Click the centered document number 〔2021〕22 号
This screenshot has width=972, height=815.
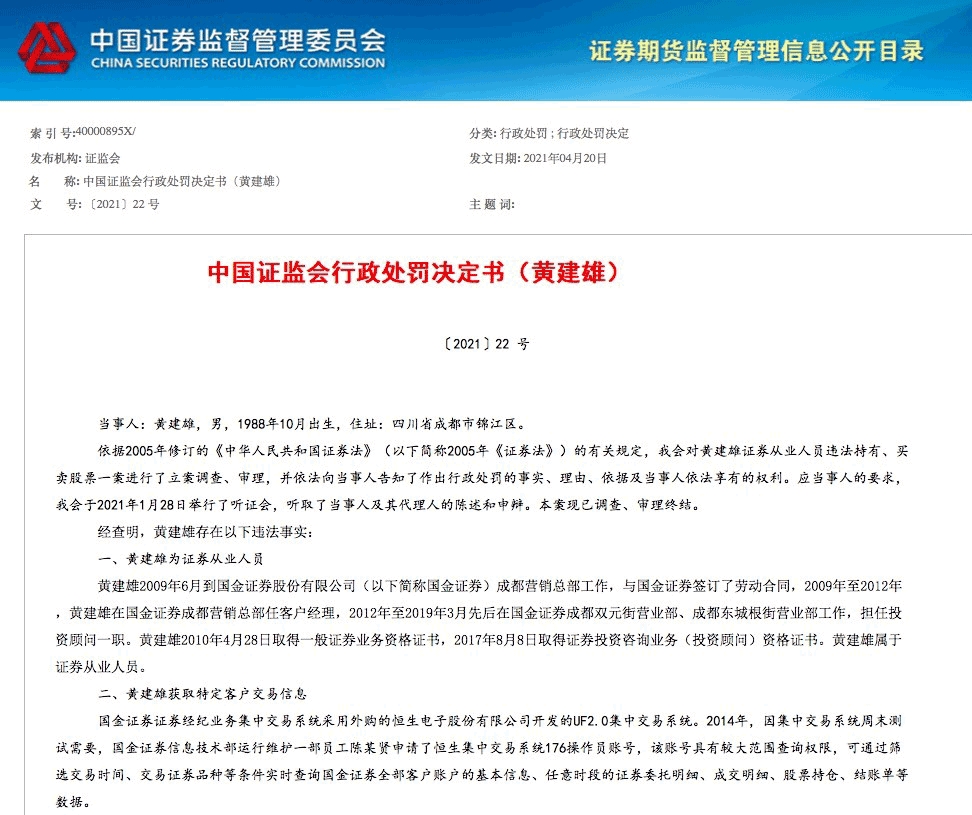[486, 344]
